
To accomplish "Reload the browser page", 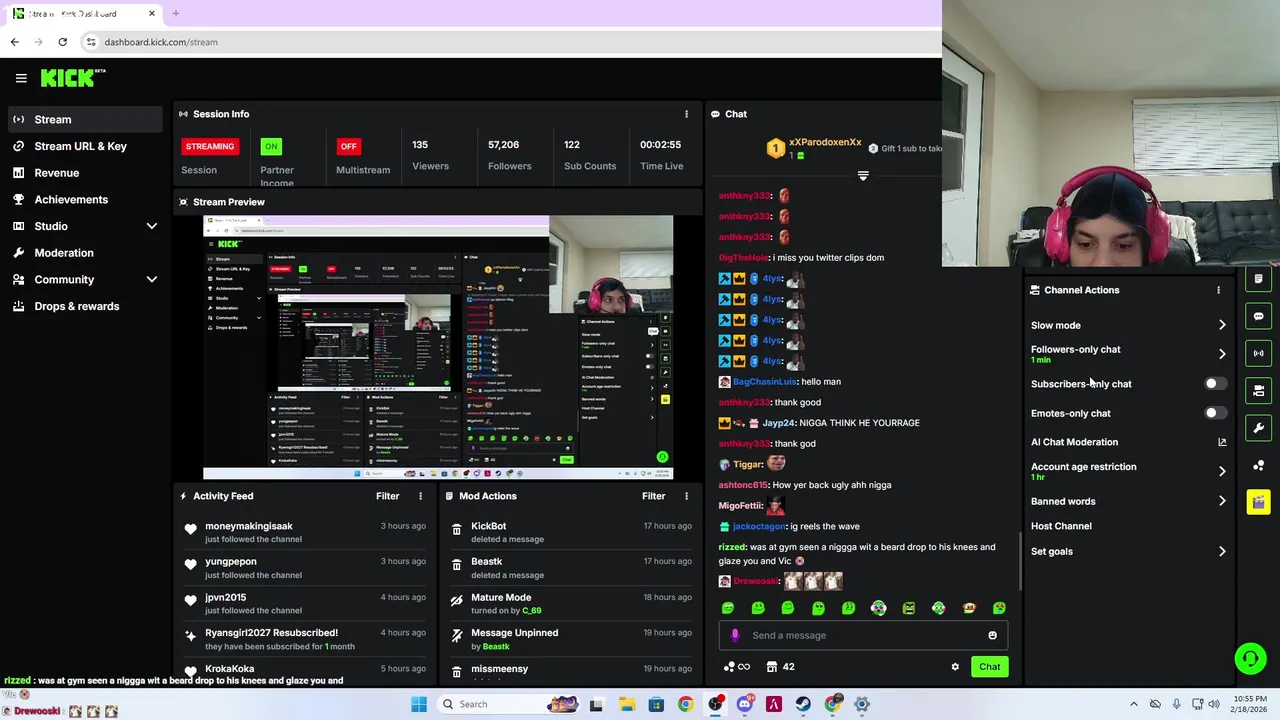I will (62, 42).
